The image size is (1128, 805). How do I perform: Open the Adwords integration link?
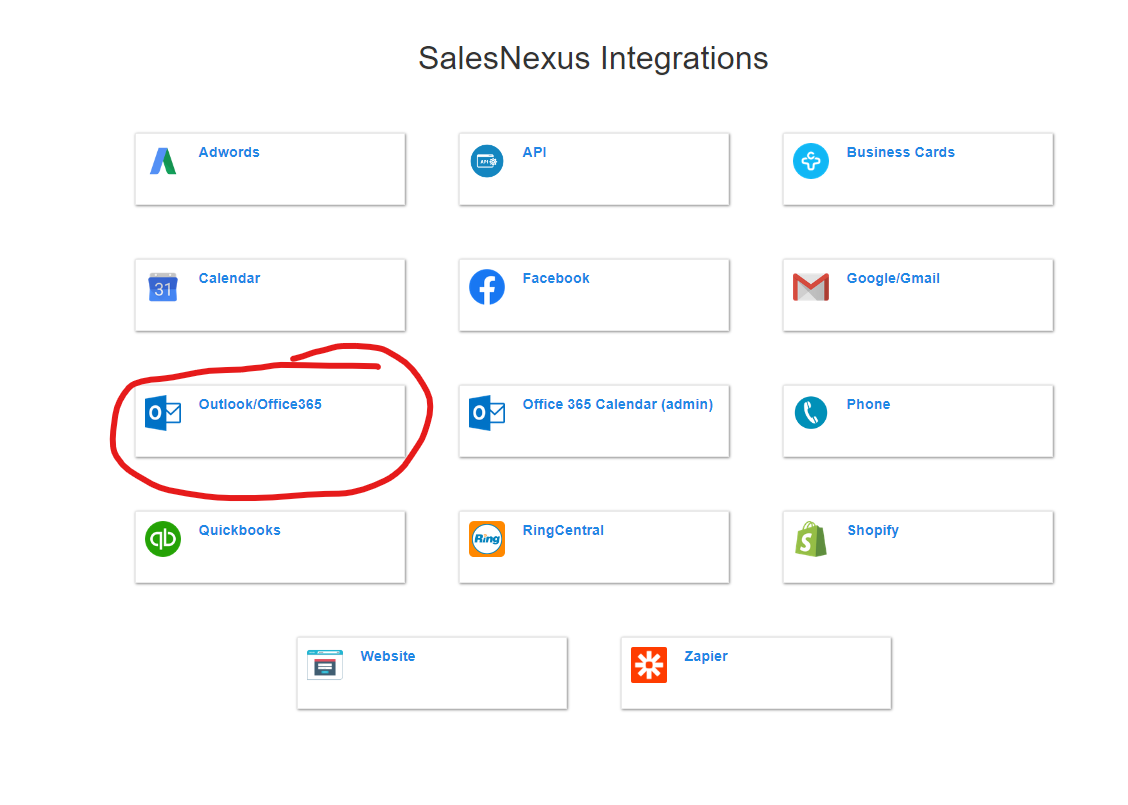tap(229, 153)
